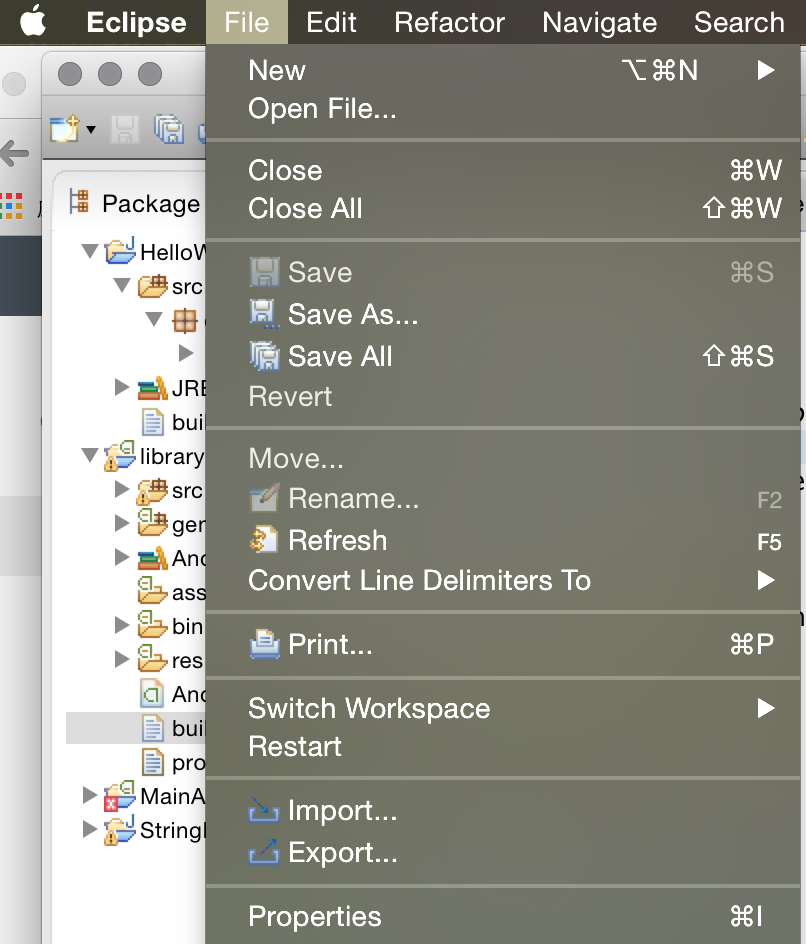Choose Save All menu entry

[x=503, y=356]
